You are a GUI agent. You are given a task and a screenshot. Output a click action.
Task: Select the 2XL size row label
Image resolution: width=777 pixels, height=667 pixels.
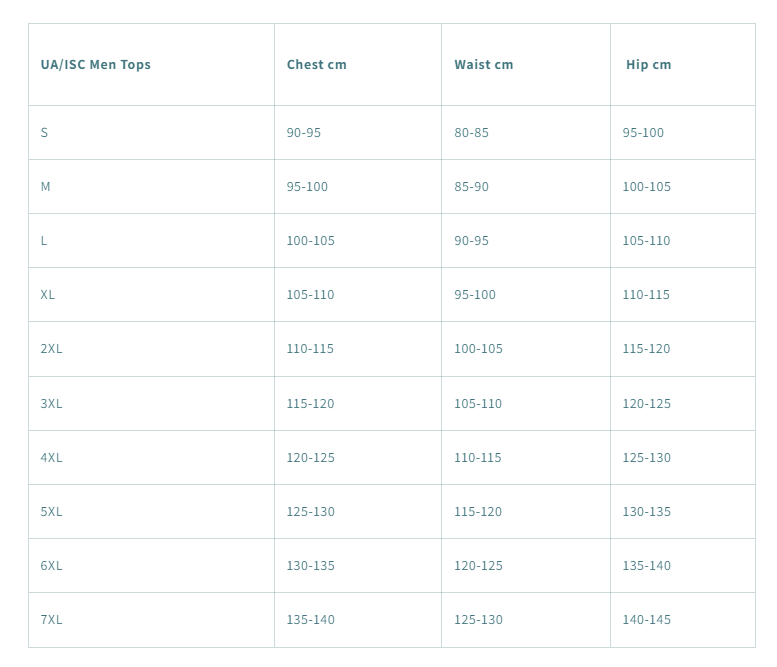51,349
